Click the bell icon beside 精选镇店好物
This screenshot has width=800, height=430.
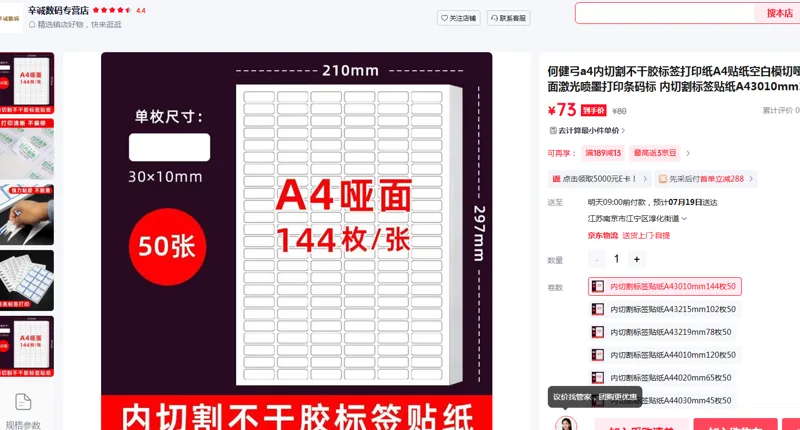click(32, 24)
